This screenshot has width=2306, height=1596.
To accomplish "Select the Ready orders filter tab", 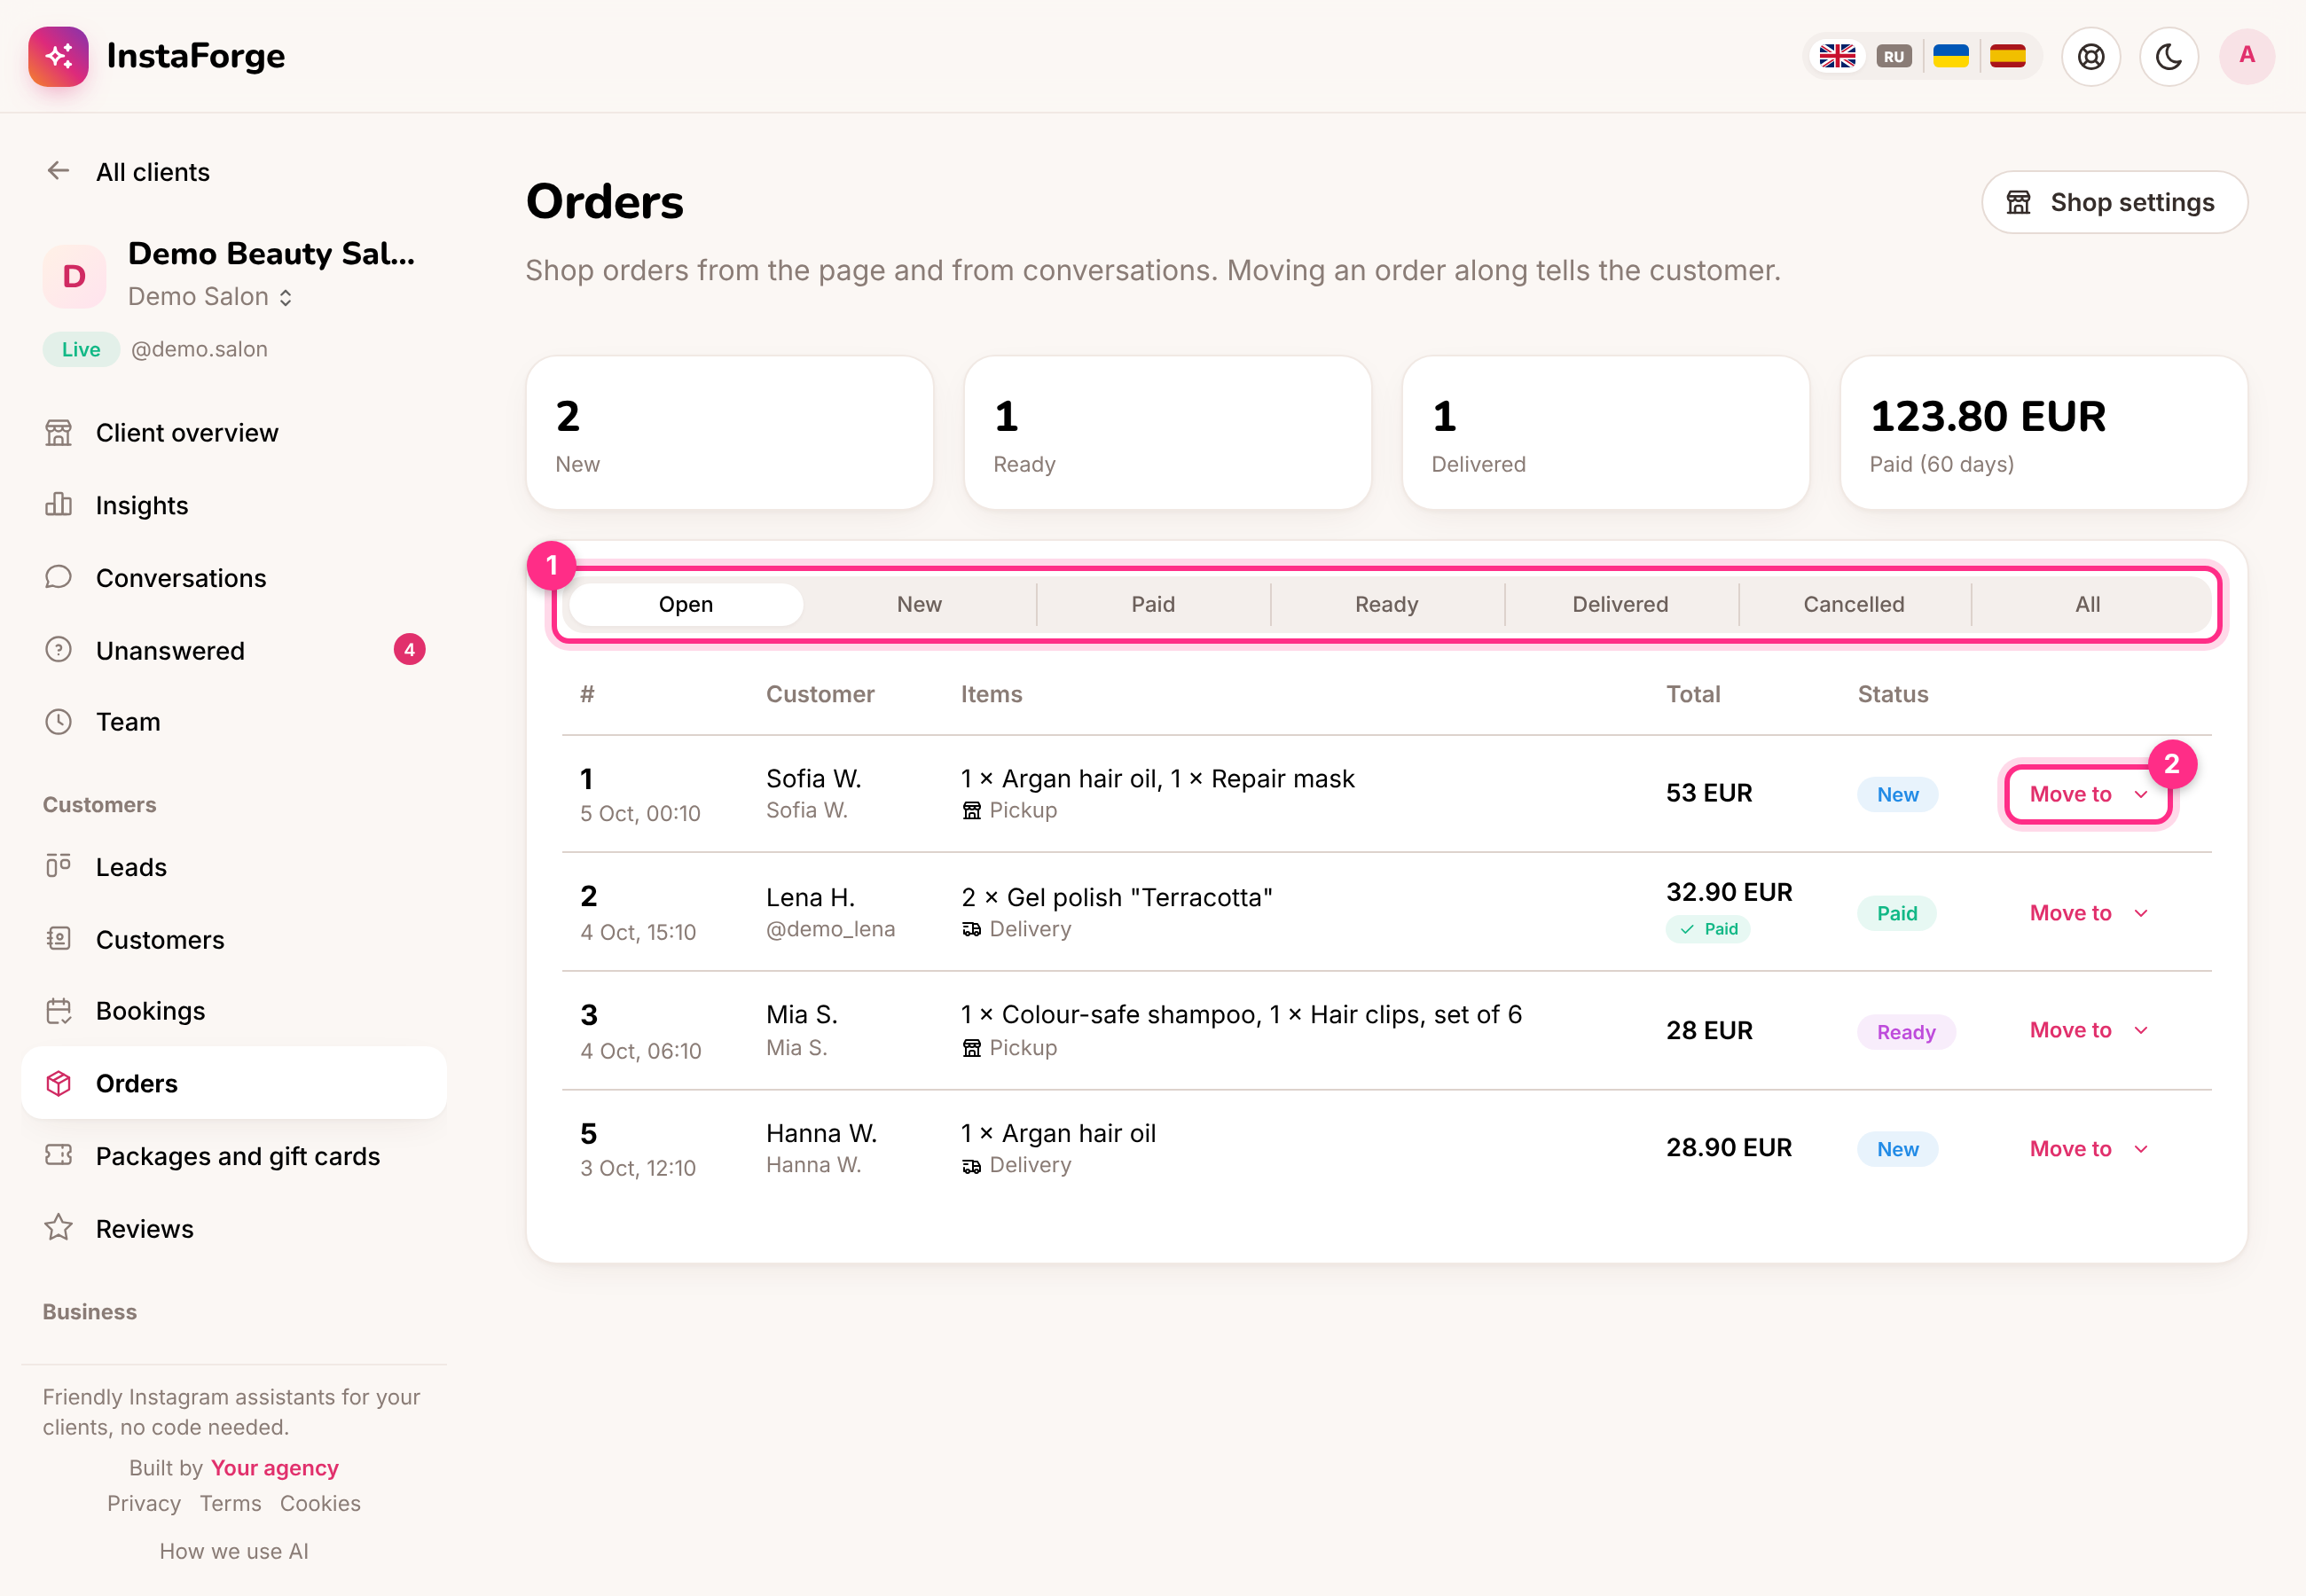I will [x=1386, y=604].
